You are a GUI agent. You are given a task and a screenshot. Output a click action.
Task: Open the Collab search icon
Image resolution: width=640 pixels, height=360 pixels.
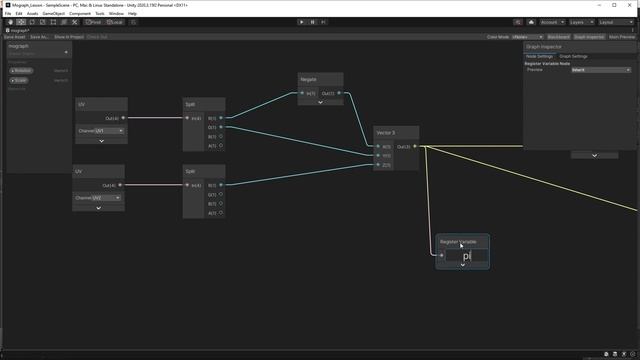(x=518, y=22)
